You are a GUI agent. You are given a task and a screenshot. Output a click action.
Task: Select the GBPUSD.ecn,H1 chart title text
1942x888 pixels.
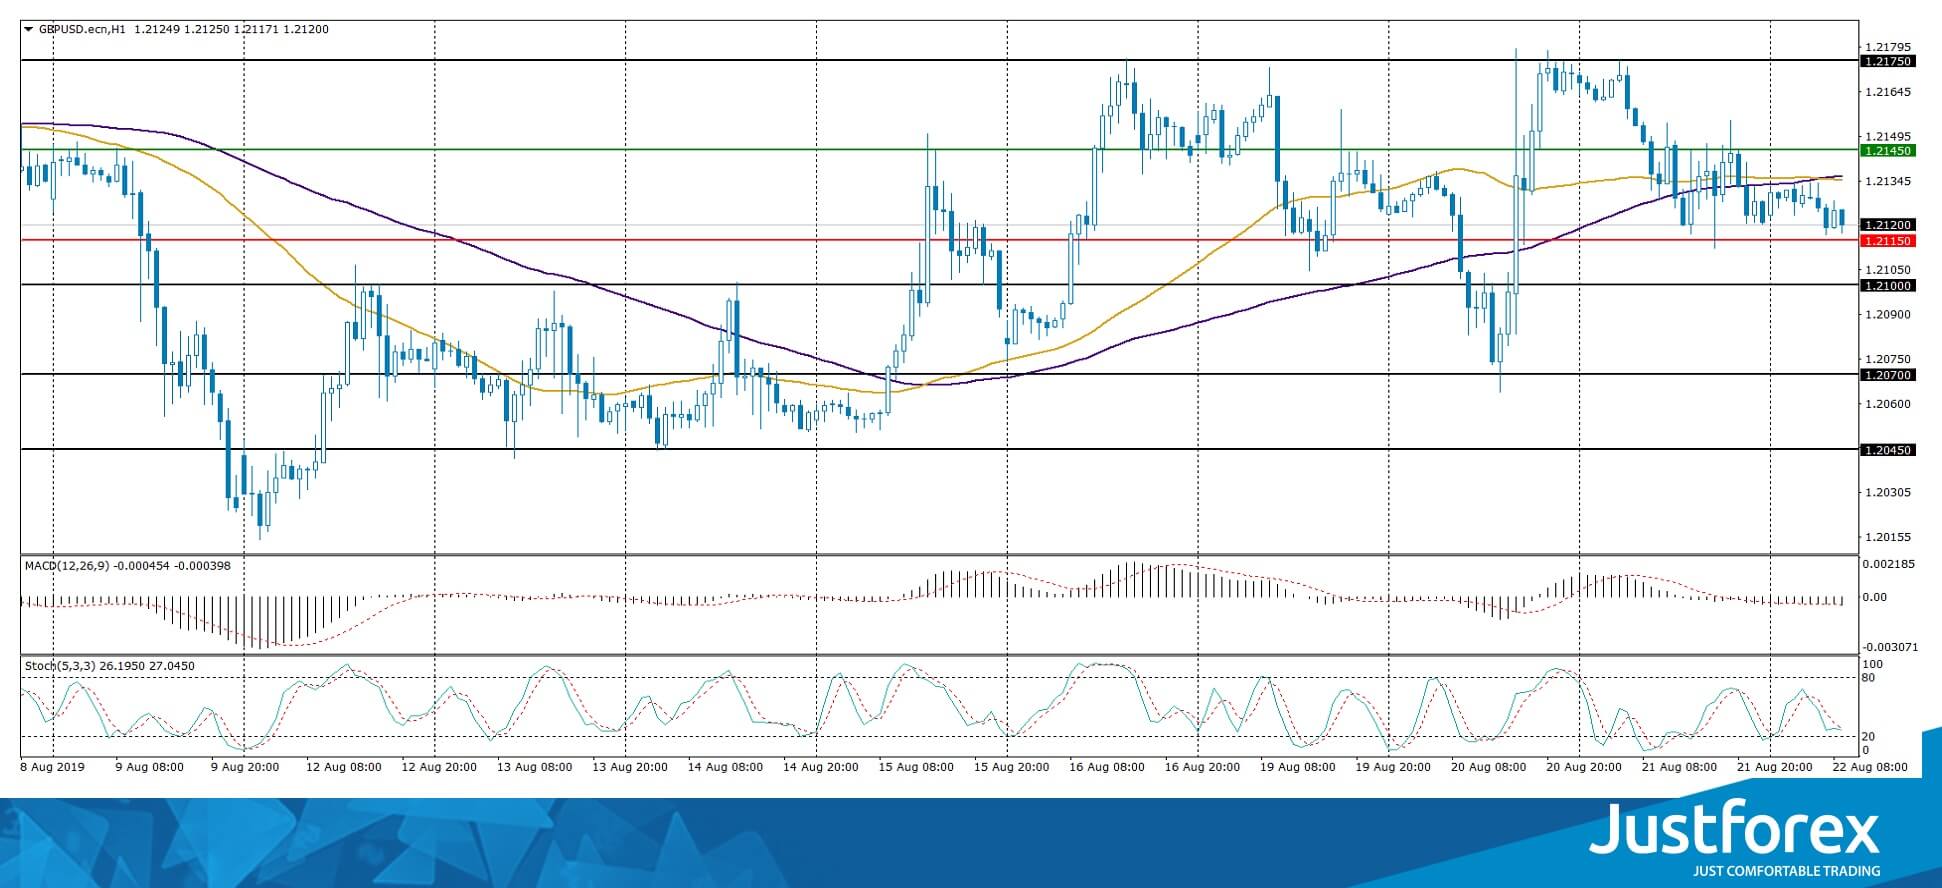click(x=82, y=30)
